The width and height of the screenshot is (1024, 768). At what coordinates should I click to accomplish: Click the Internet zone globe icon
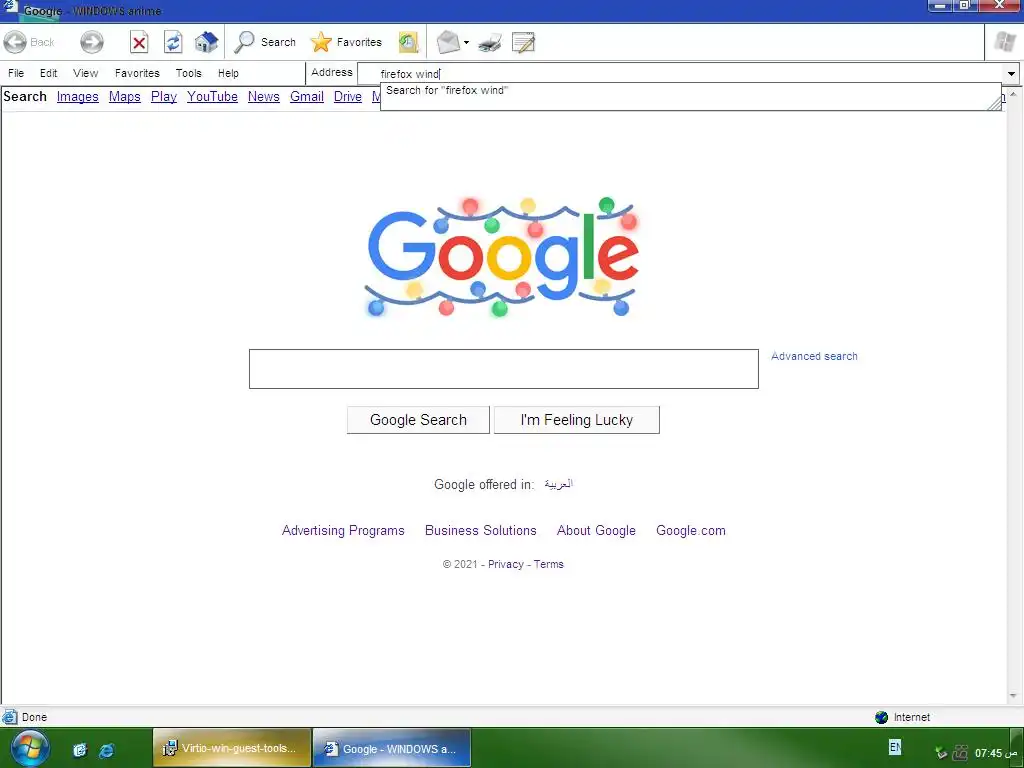tap(882, 717)
